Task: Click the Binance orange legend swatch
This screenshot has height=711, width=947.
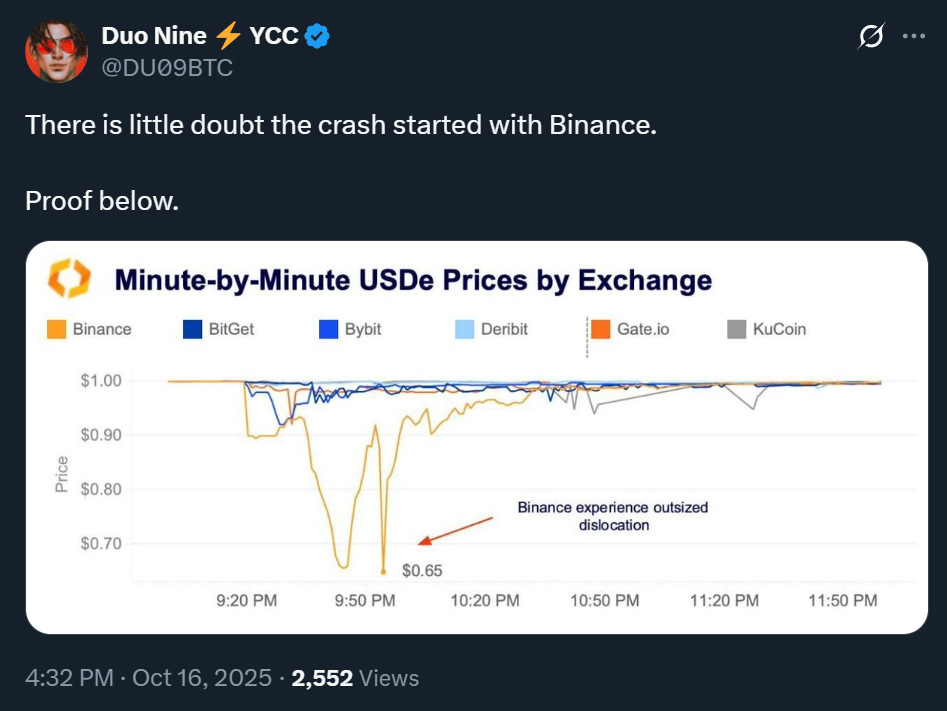Action: pyautogui.click(x=57, y=329)
